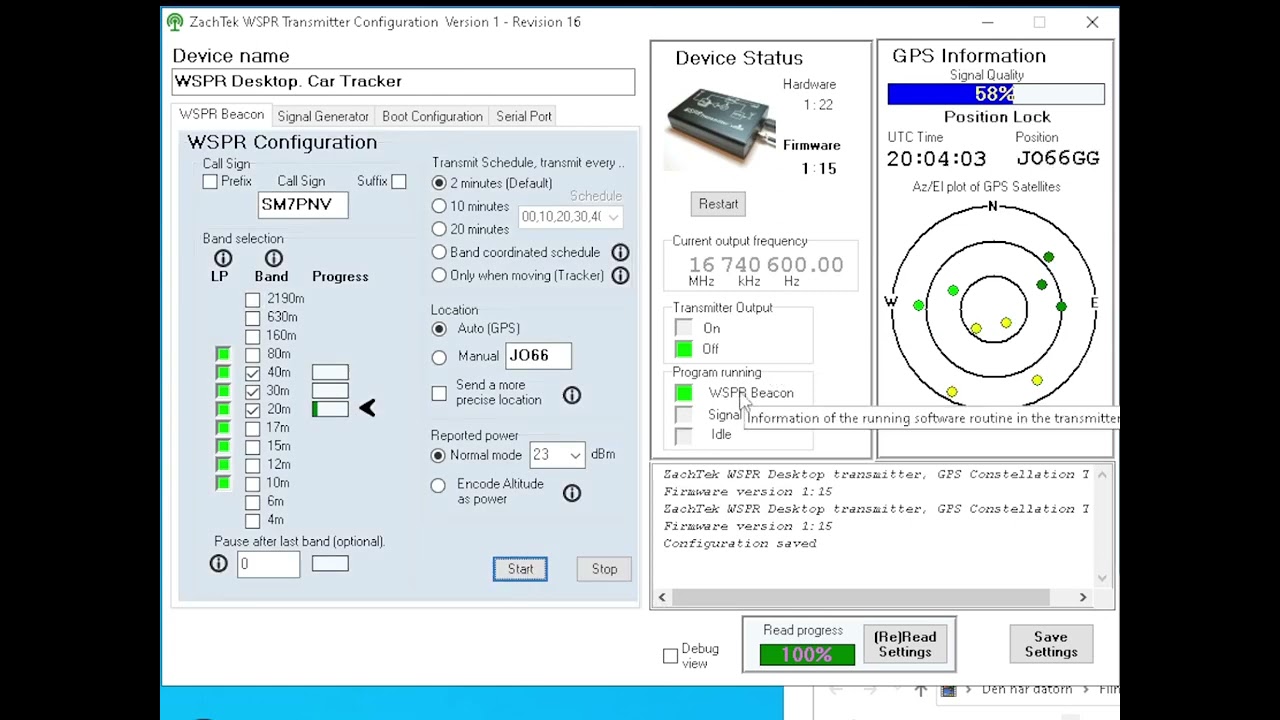Click the Call Sign field SM7PNV

[303, 205]
